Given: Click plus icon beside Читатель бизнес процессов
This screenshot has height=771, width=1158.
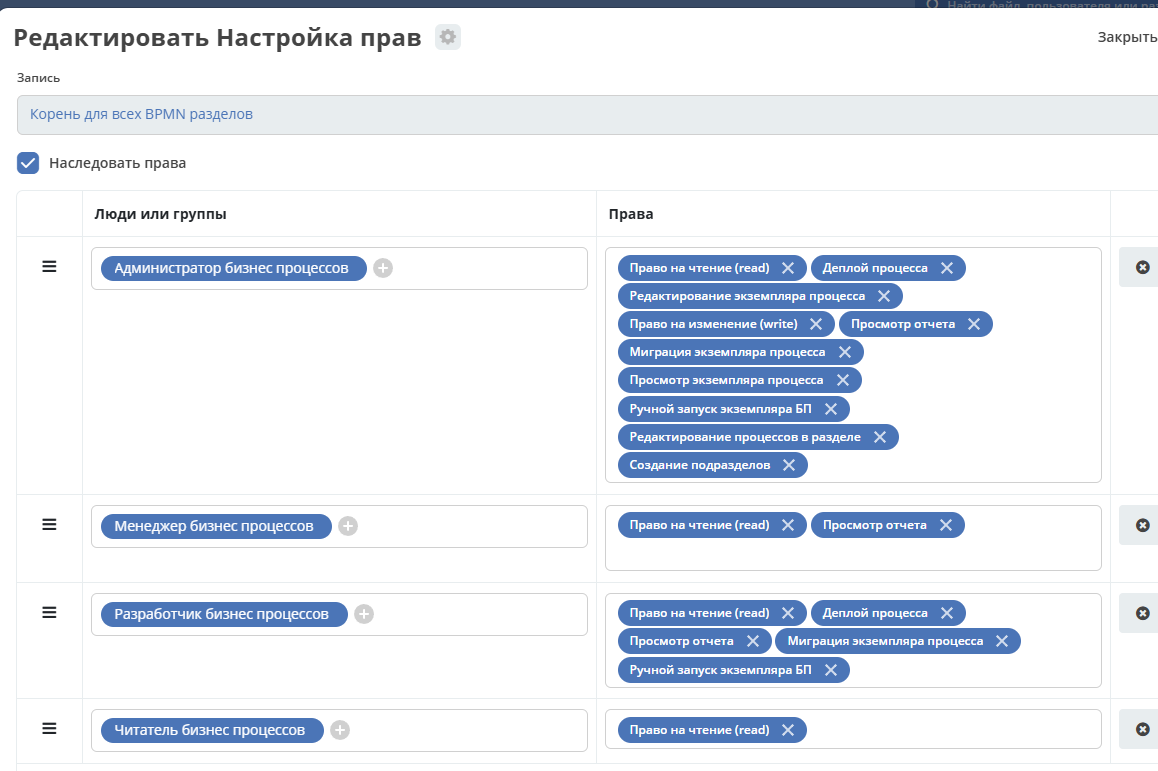Looking at the screenshot, I should pyautogui.click(x=340, y=730).
